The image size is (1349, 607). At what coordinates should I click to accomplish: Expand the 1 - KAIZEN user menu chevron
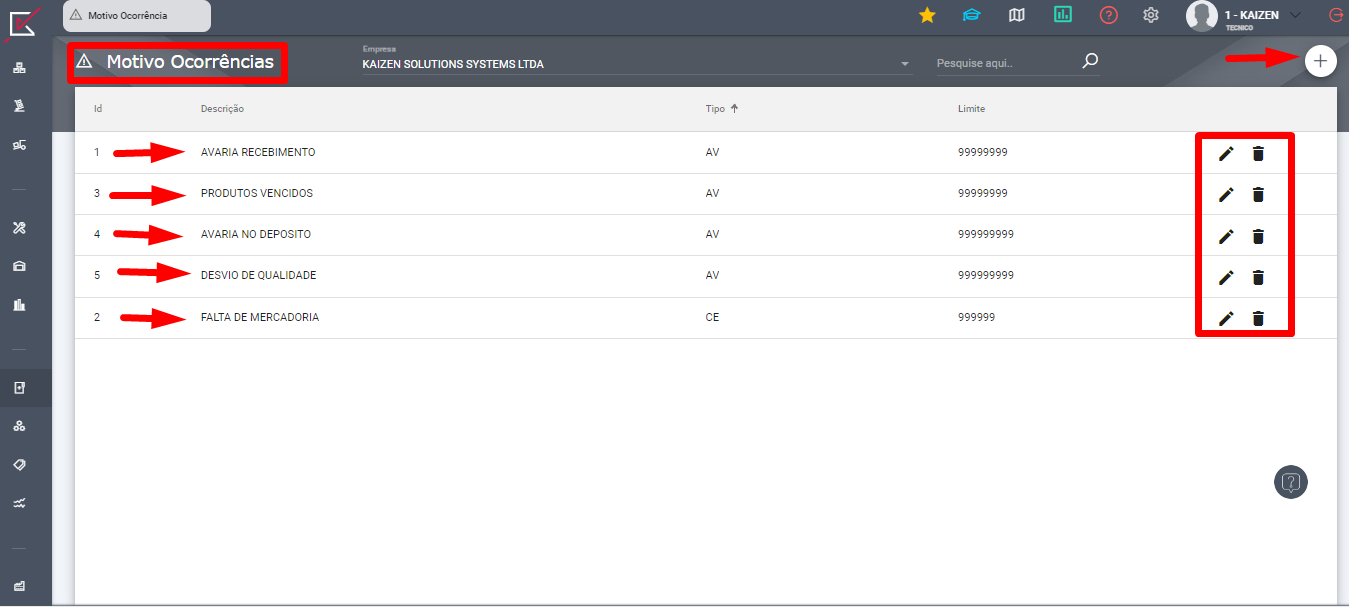pos(1295,15)
